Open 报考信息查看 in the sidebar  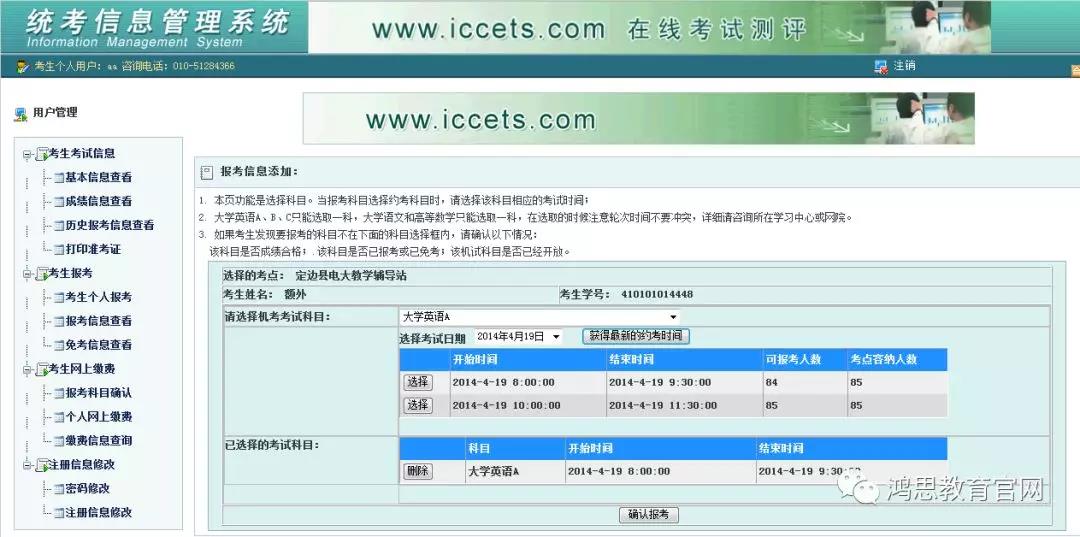pyautogui.click(x=98, y=322)
